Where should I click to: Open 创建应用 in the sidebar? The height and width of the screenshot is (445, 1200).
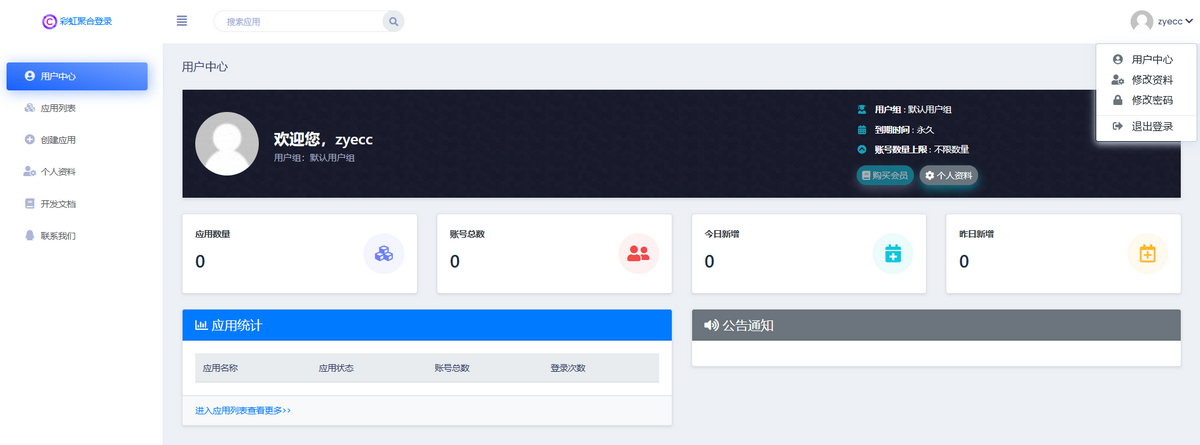[x=58, y=140]
